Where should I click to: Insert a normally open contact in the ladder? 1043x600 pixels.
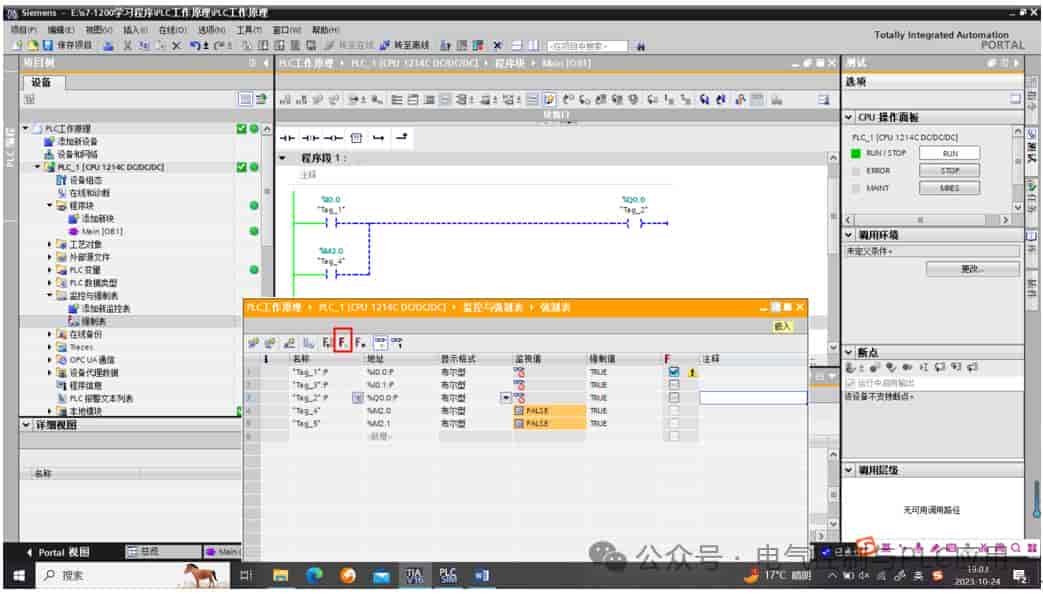[x=287, y=138]
